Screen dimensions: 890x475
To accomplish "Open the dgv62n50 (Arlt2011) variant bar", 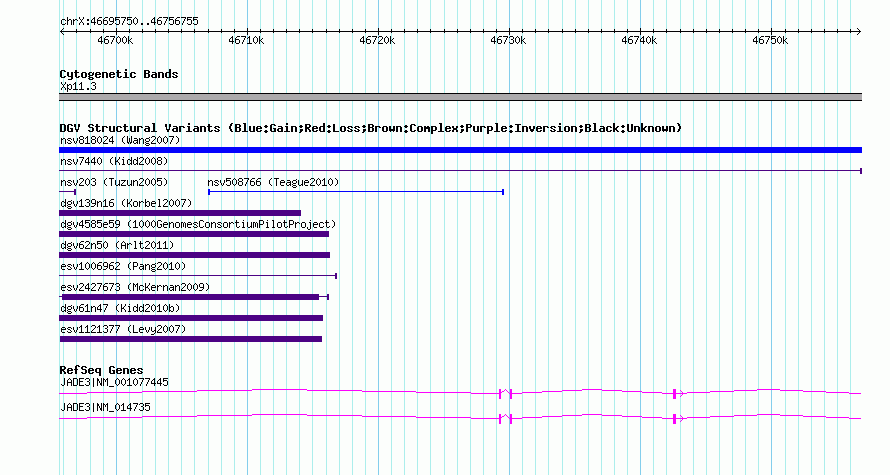I will tap(195, 255).
